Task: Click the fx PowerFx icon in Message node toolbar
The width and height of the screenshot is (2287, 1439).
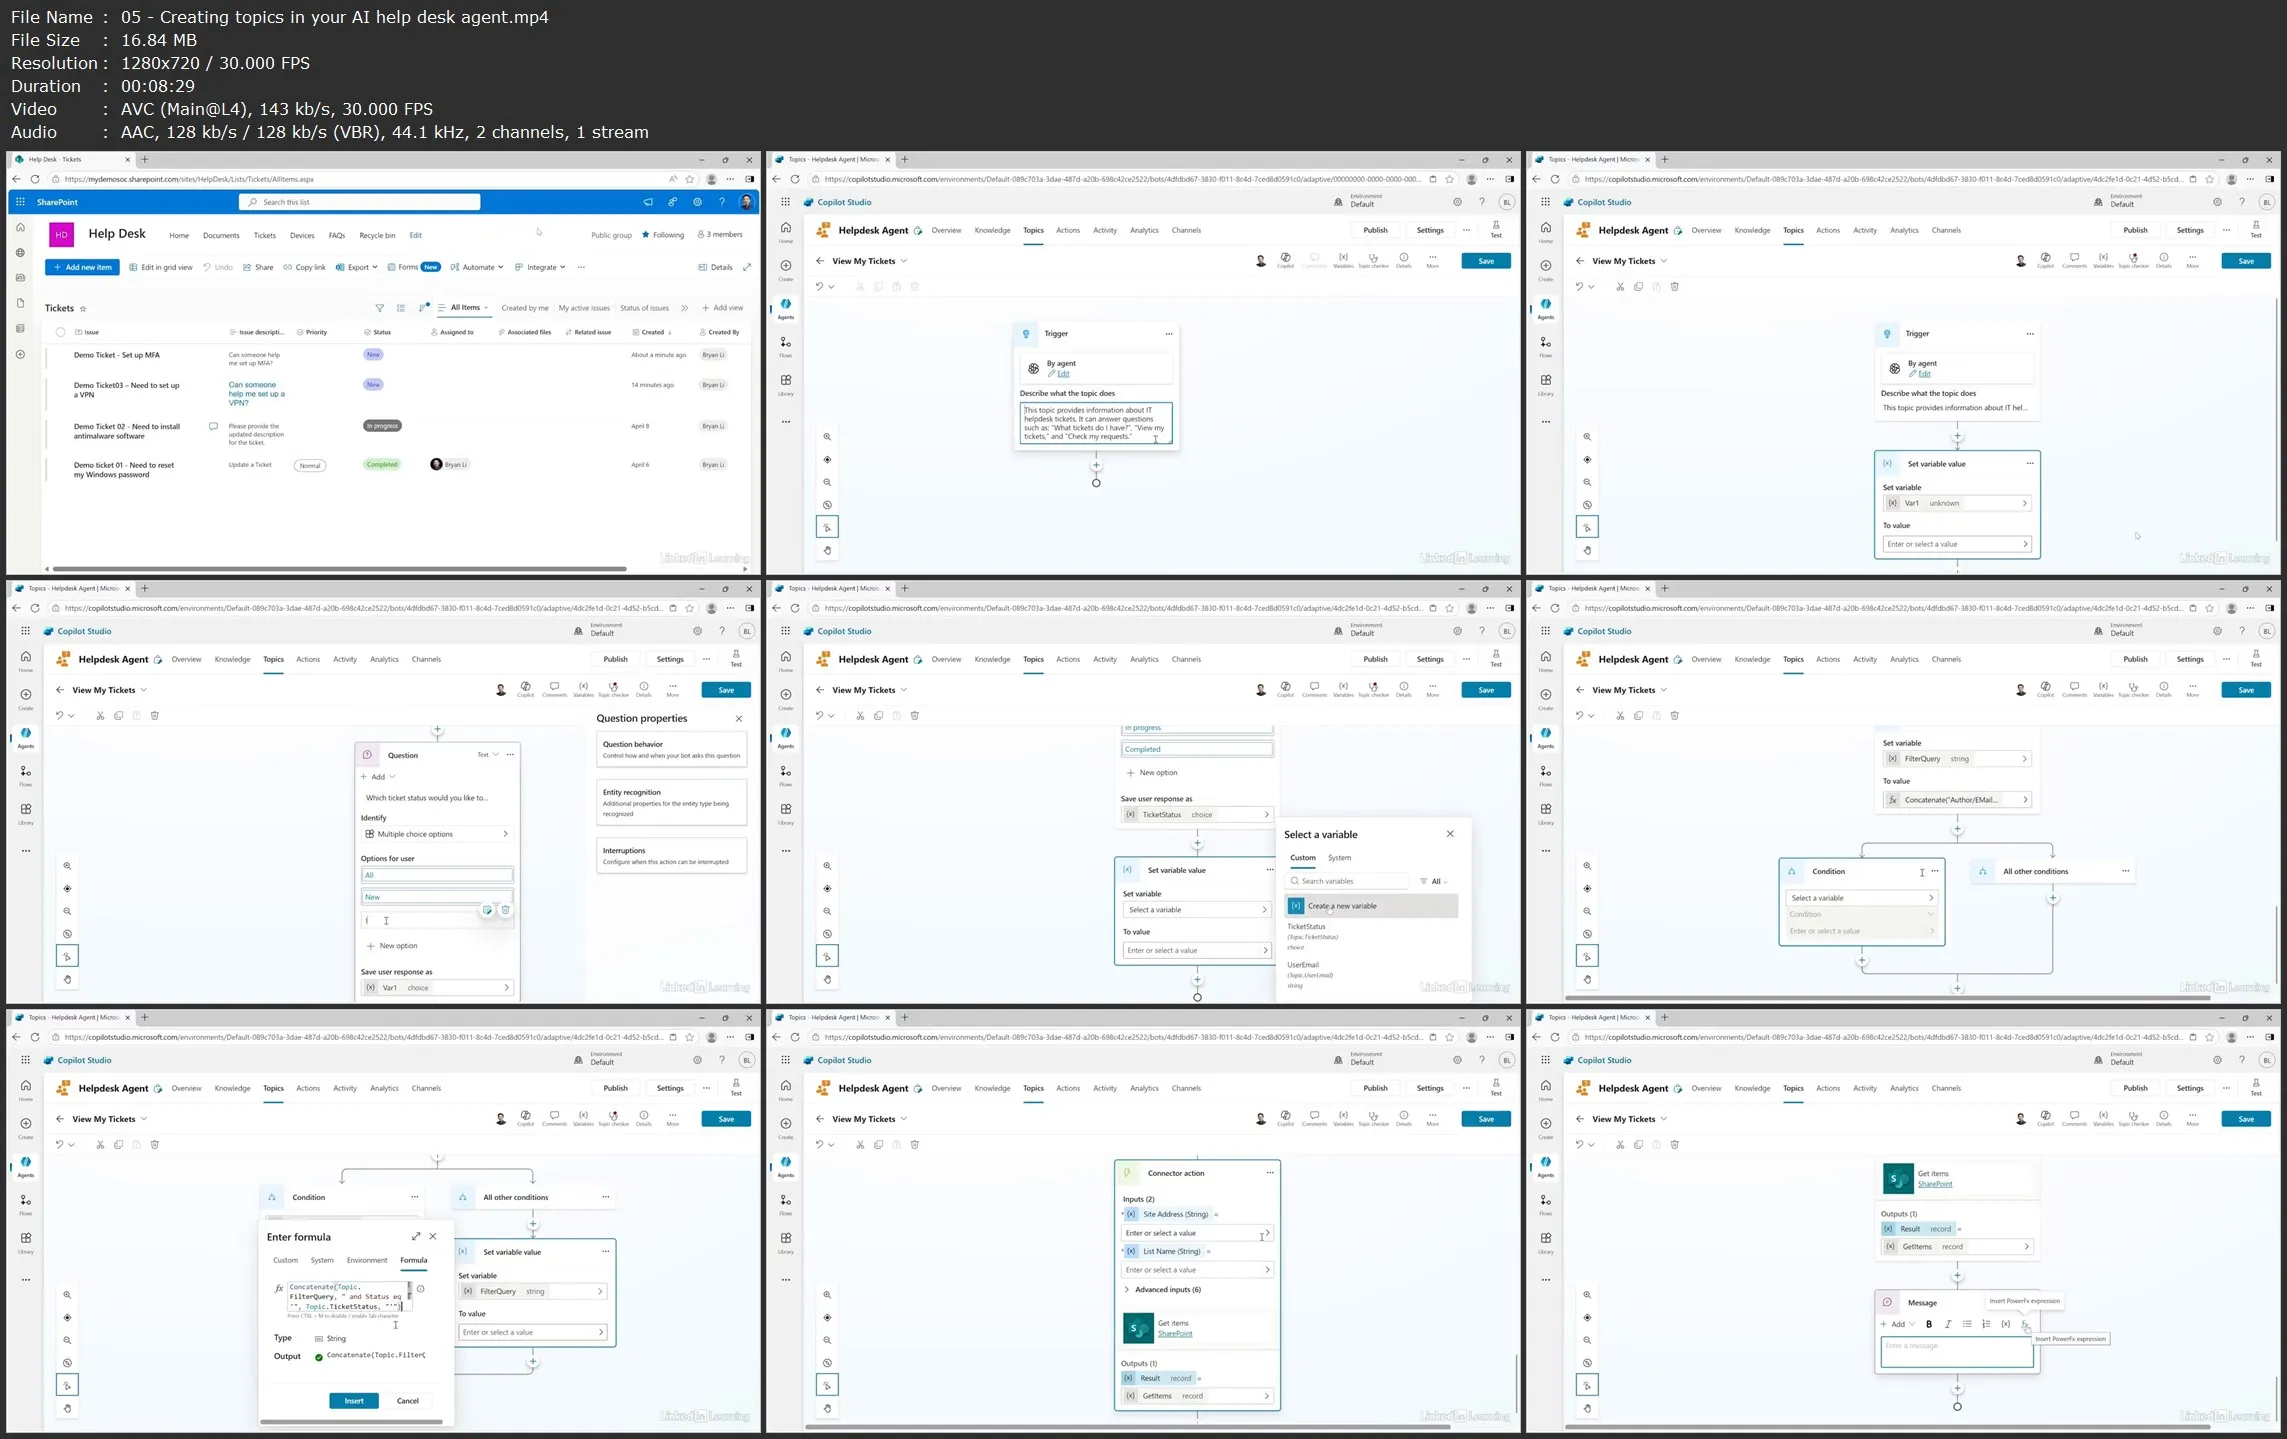Action: point(2025,1324)
